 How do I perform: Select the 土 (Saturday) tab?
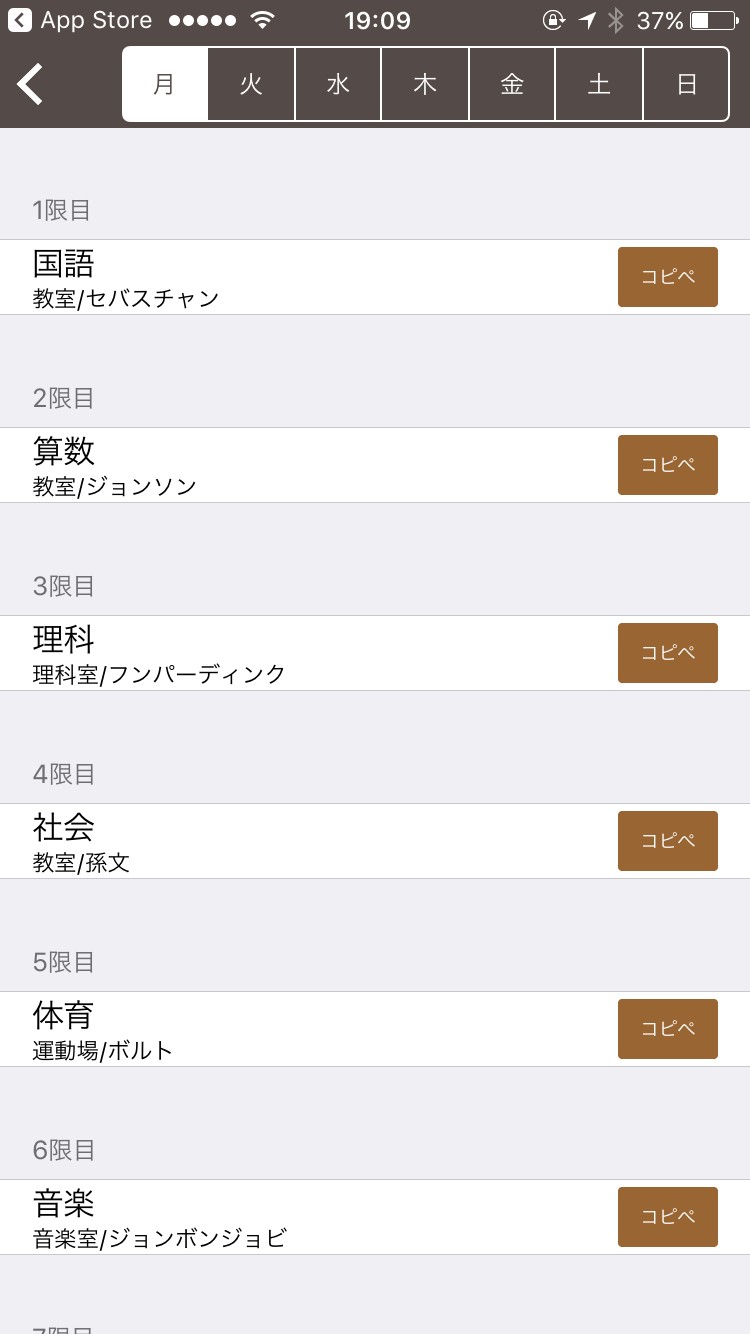(599, 84)
